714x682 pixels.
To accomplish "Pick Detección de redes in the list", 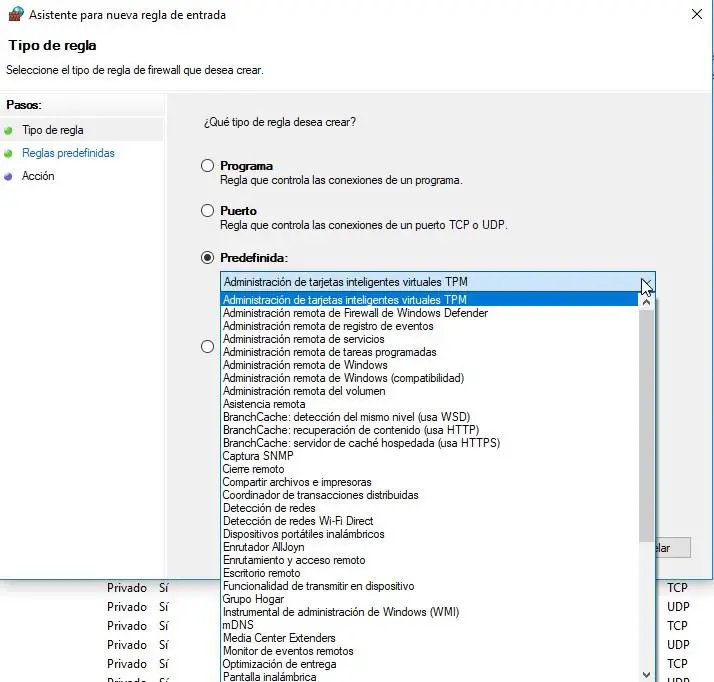I will [x=269, y=508].
